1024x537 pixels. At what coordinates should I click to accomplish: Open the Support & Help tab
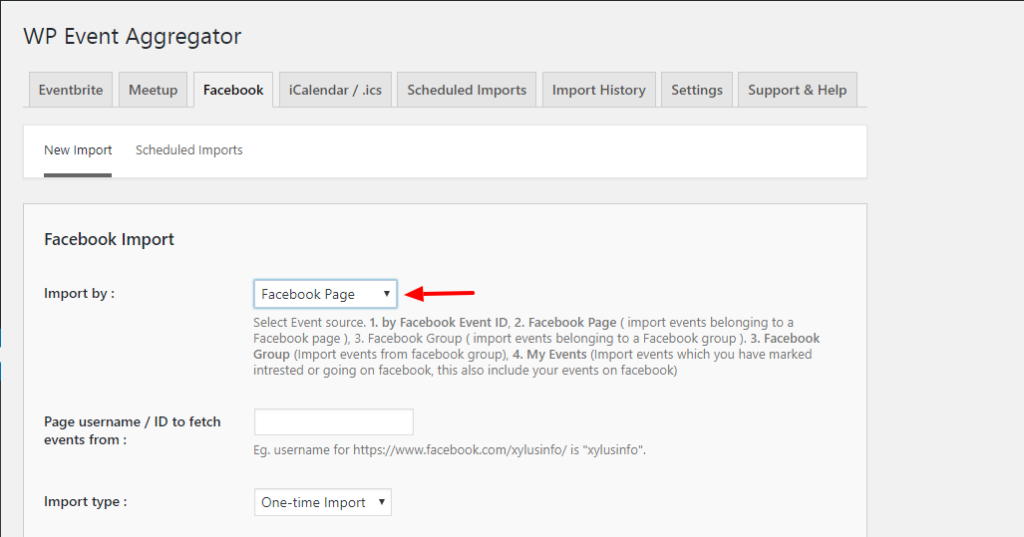(x=797, y=90)
